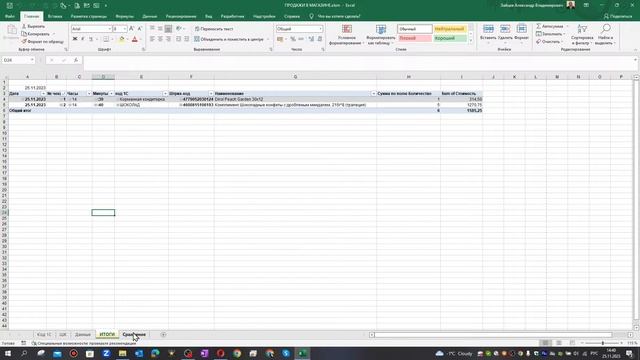Open the Наименование column filter dropdown
Screen dimensions: 640x360
point(373,94)
